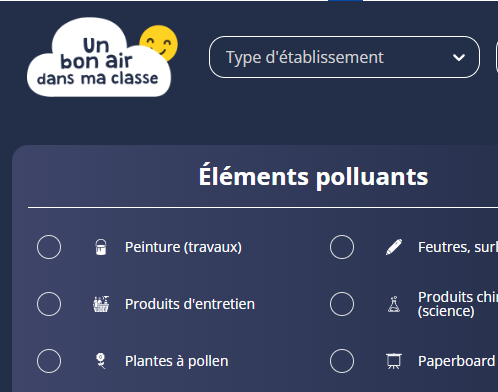Select the Produits d'entretien radio button
This screenshot has width=498, height=392.
tap(49, 304)
